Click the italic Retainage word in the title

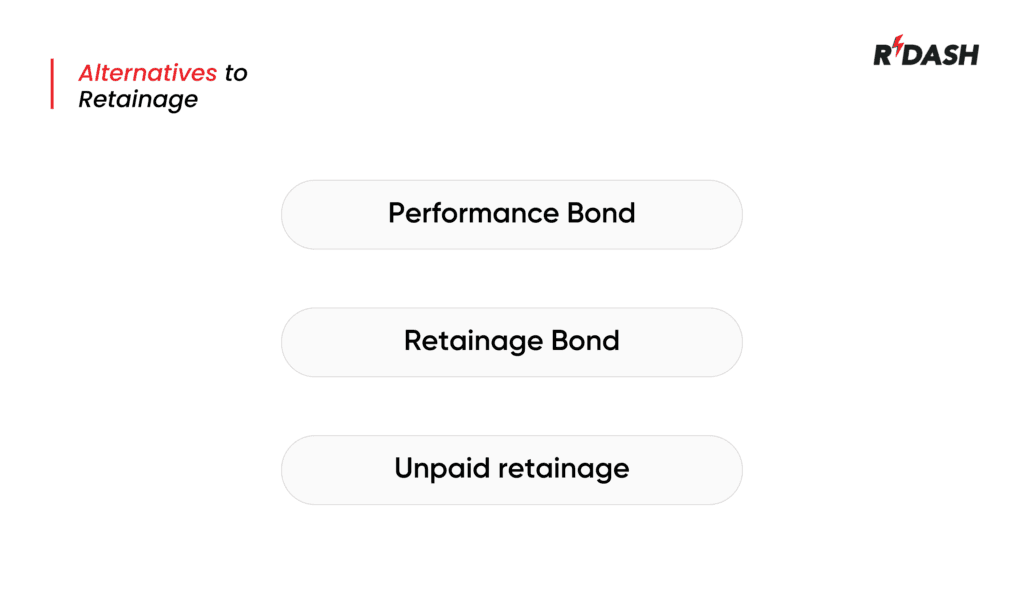(x=138, y=99)
